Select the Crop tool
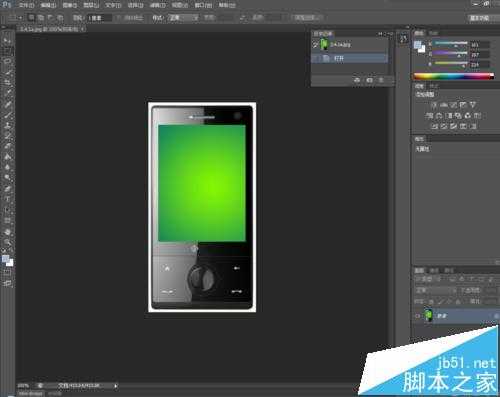 (x=7, y=83)
